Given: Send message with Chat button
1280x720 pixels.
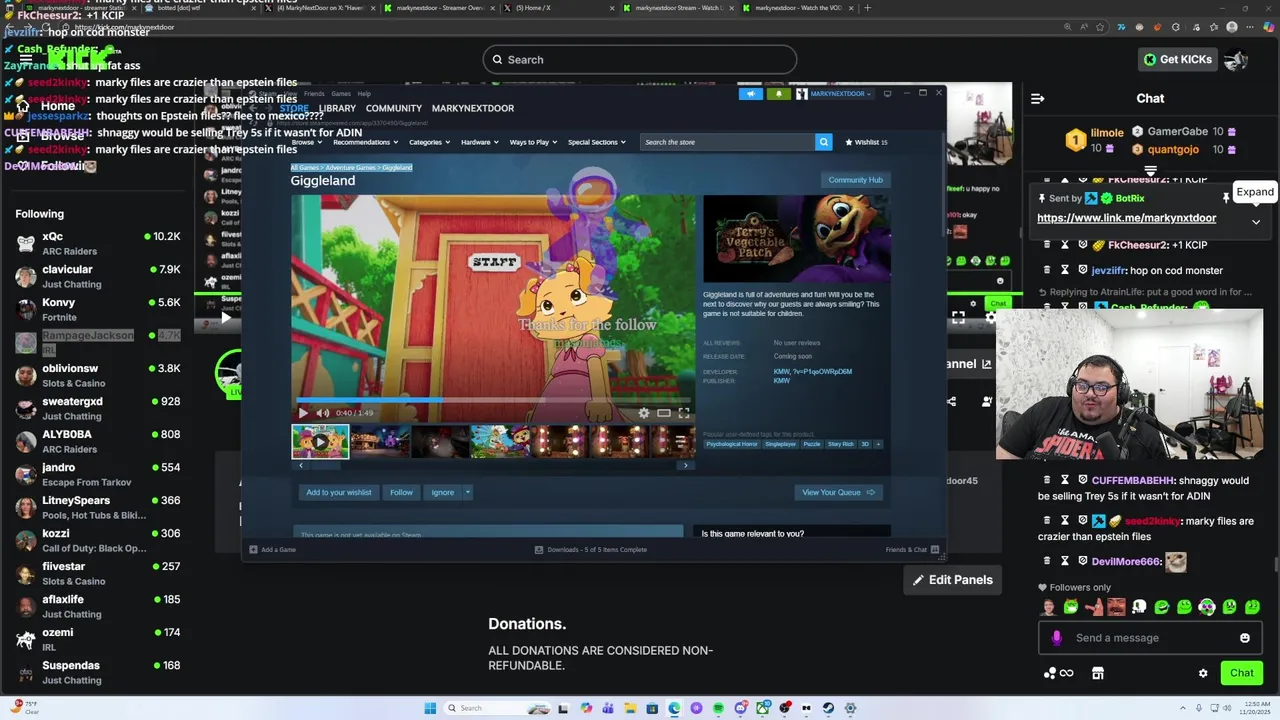Looking at the screenshot, I should tap(1241, 673).
